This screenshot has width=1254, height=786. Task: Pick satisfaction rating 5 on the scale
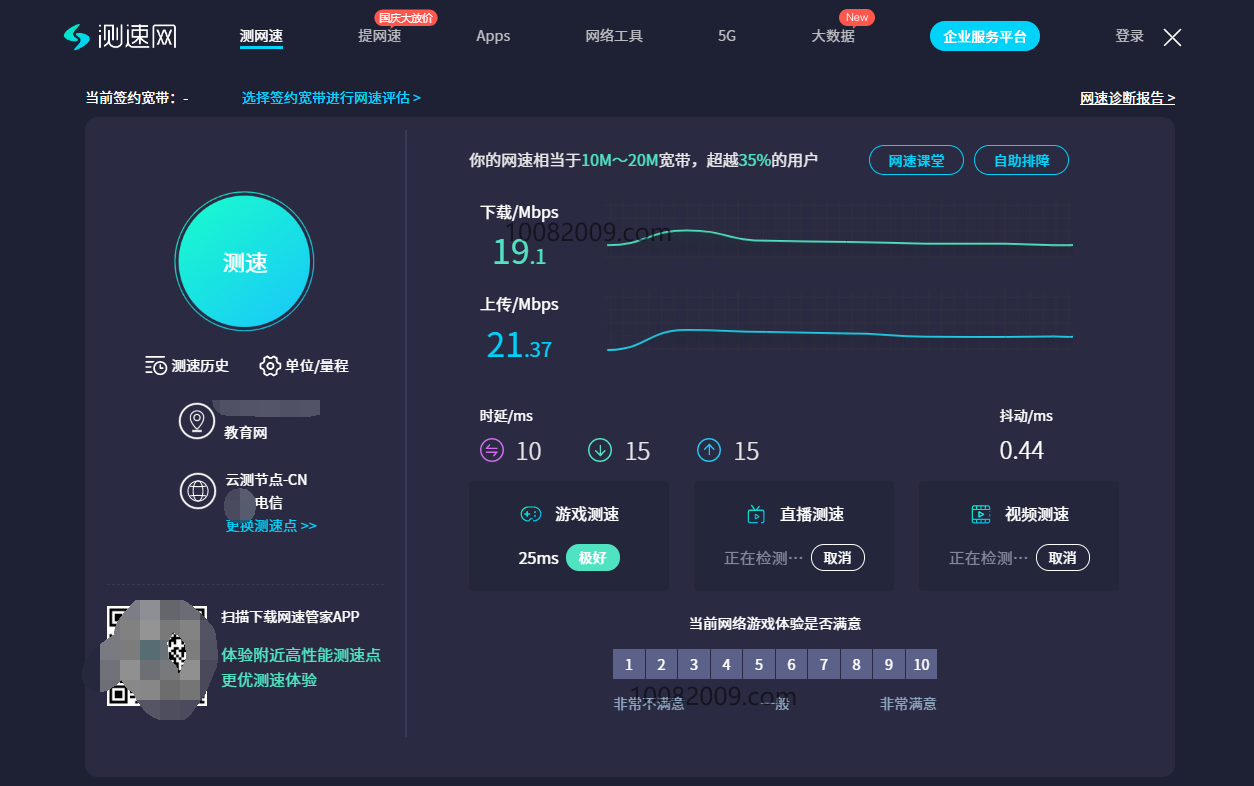tap(759, 663)
